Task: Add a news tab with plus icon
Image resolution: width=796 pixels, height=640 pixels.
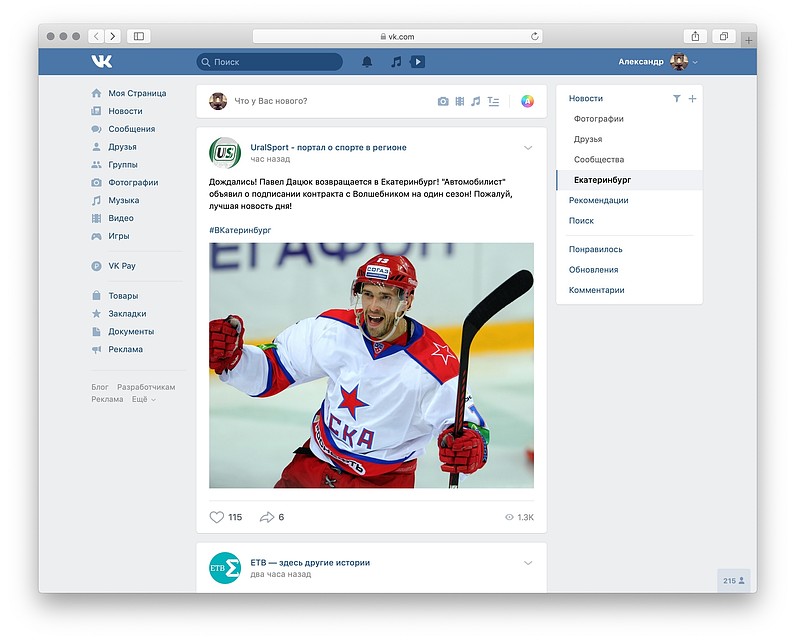Action: tap(692, 98)
